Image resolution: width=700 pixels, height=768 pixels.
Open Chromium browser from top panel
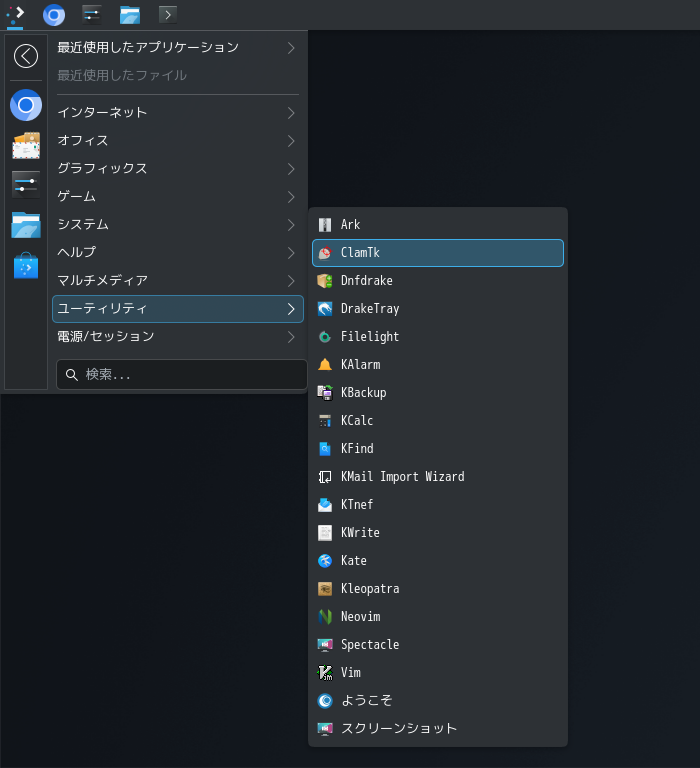click(x=54, y=15)
